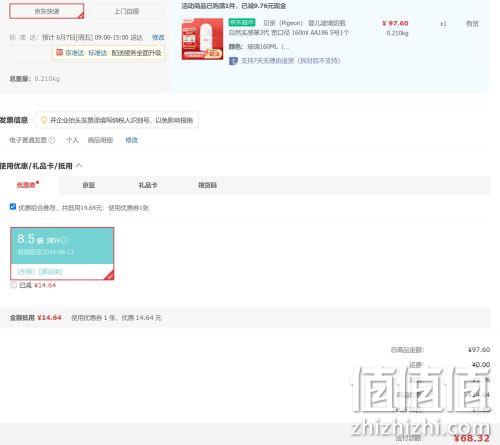
Task: Click the info icon beside 已减 ¥14.64
Action: pyautogui.click(x=13, y=285)
